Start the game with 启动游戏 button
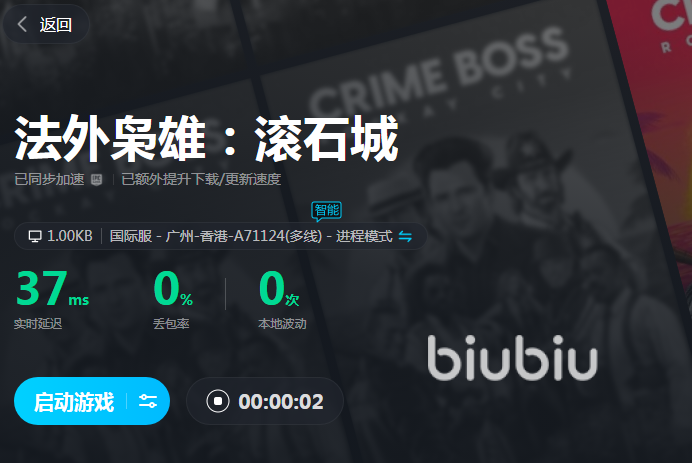 click(74, 402)
